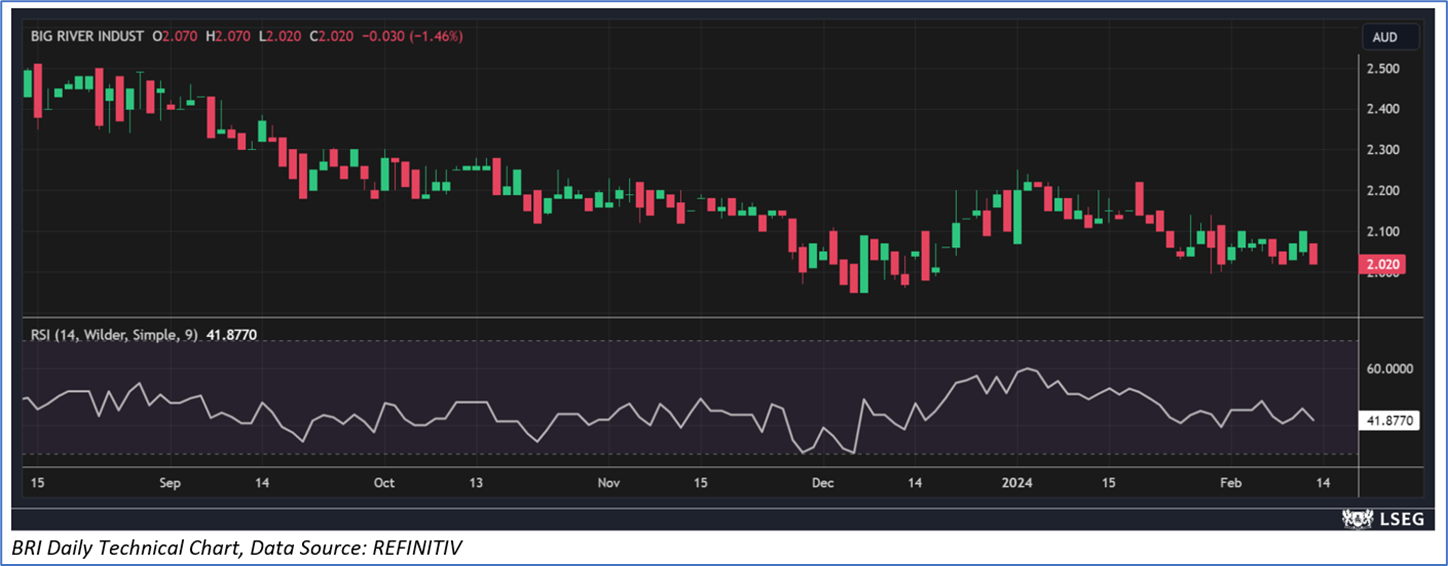Image resolution: width=1448 pixels, height=566 pixels.
Task: Click the open value O2.070
Action: (174, 36)
